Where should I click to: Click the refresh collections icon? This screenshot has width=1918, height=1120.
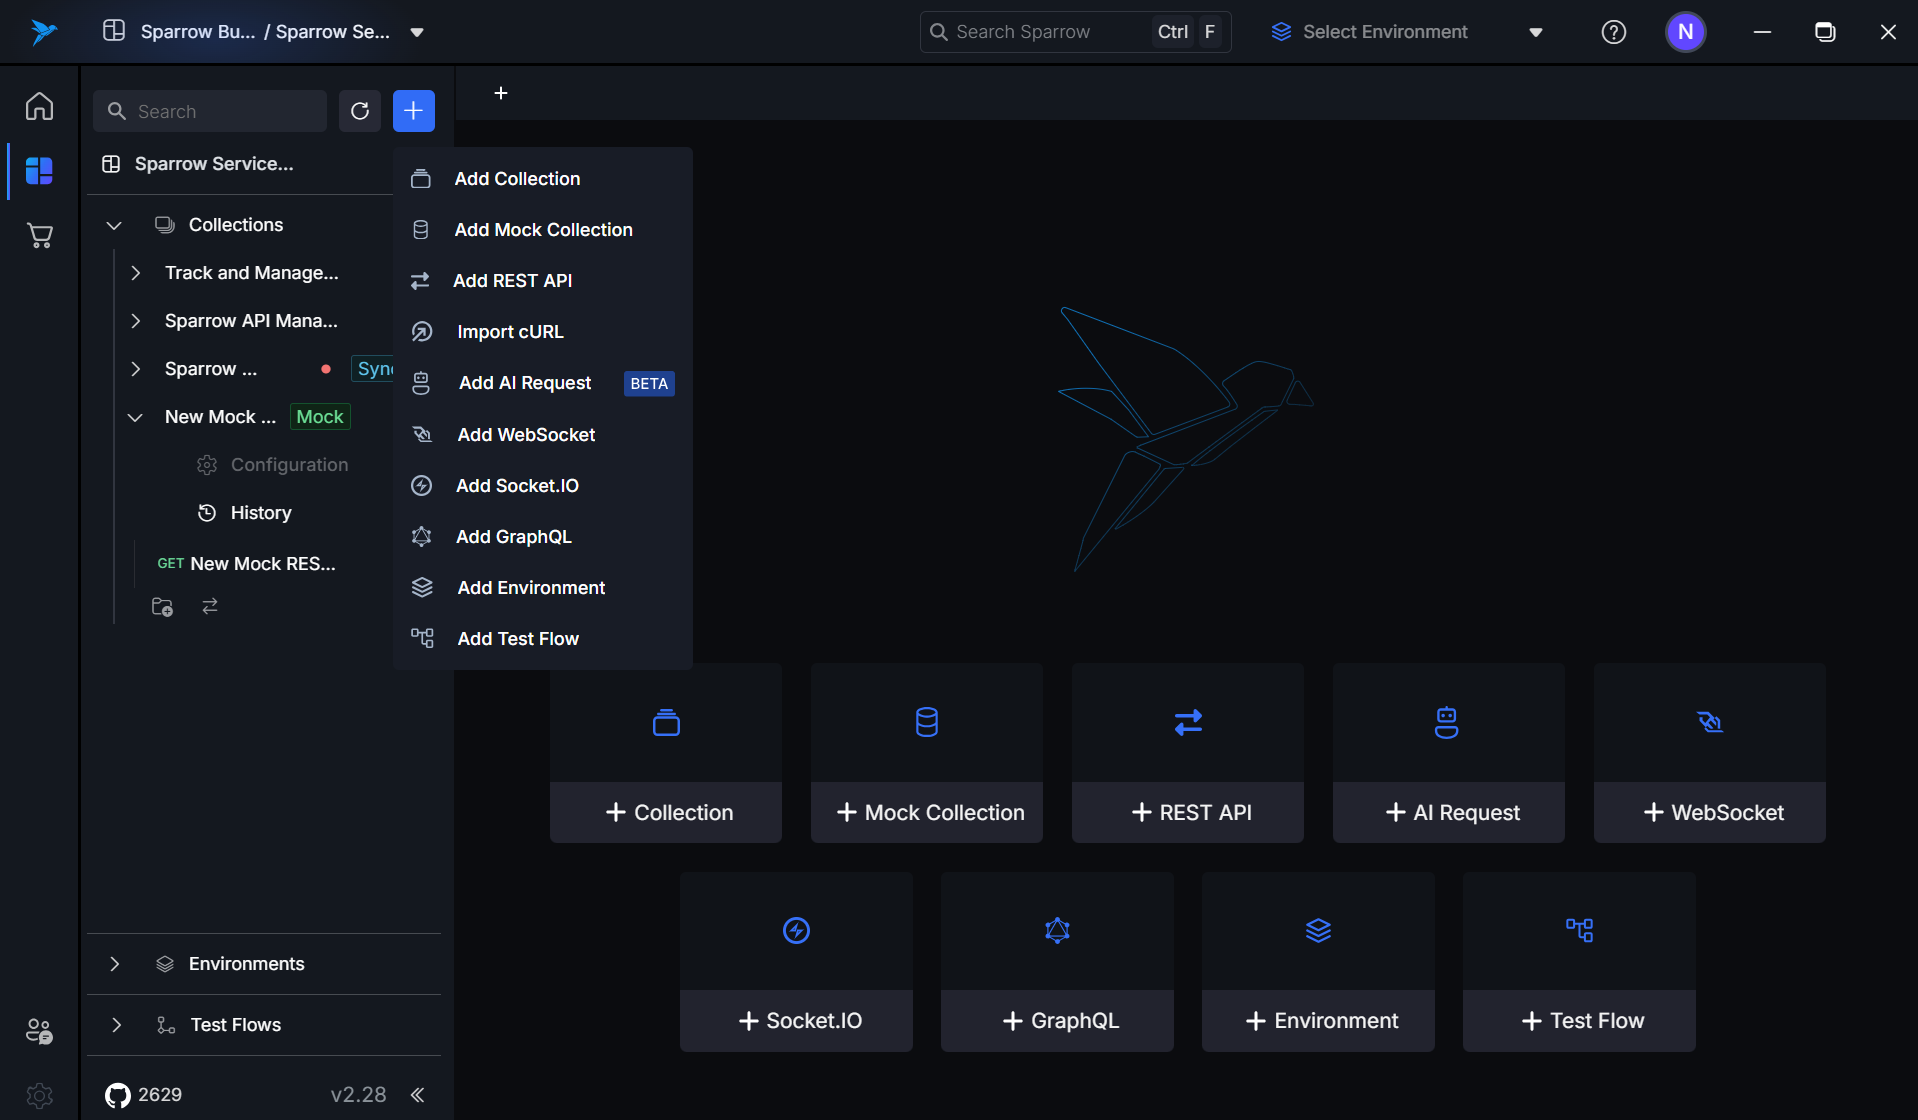[360, 111]
